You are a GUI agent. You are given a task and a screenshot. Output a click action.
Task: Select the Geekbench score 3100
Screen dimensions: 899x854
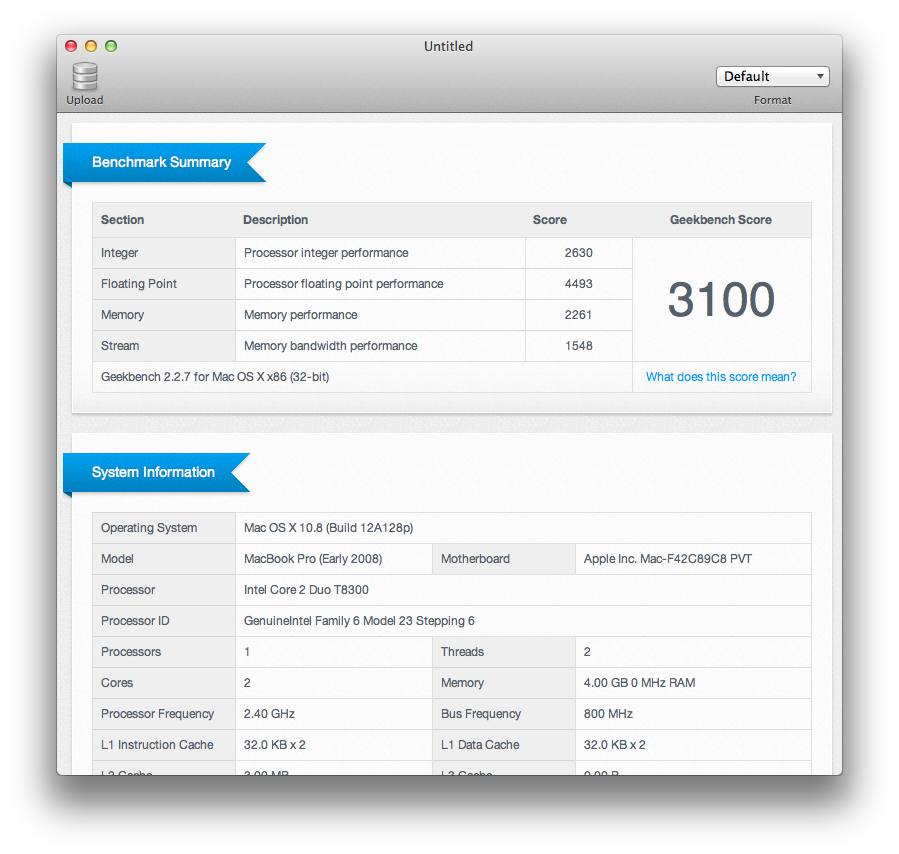point(721,299)
